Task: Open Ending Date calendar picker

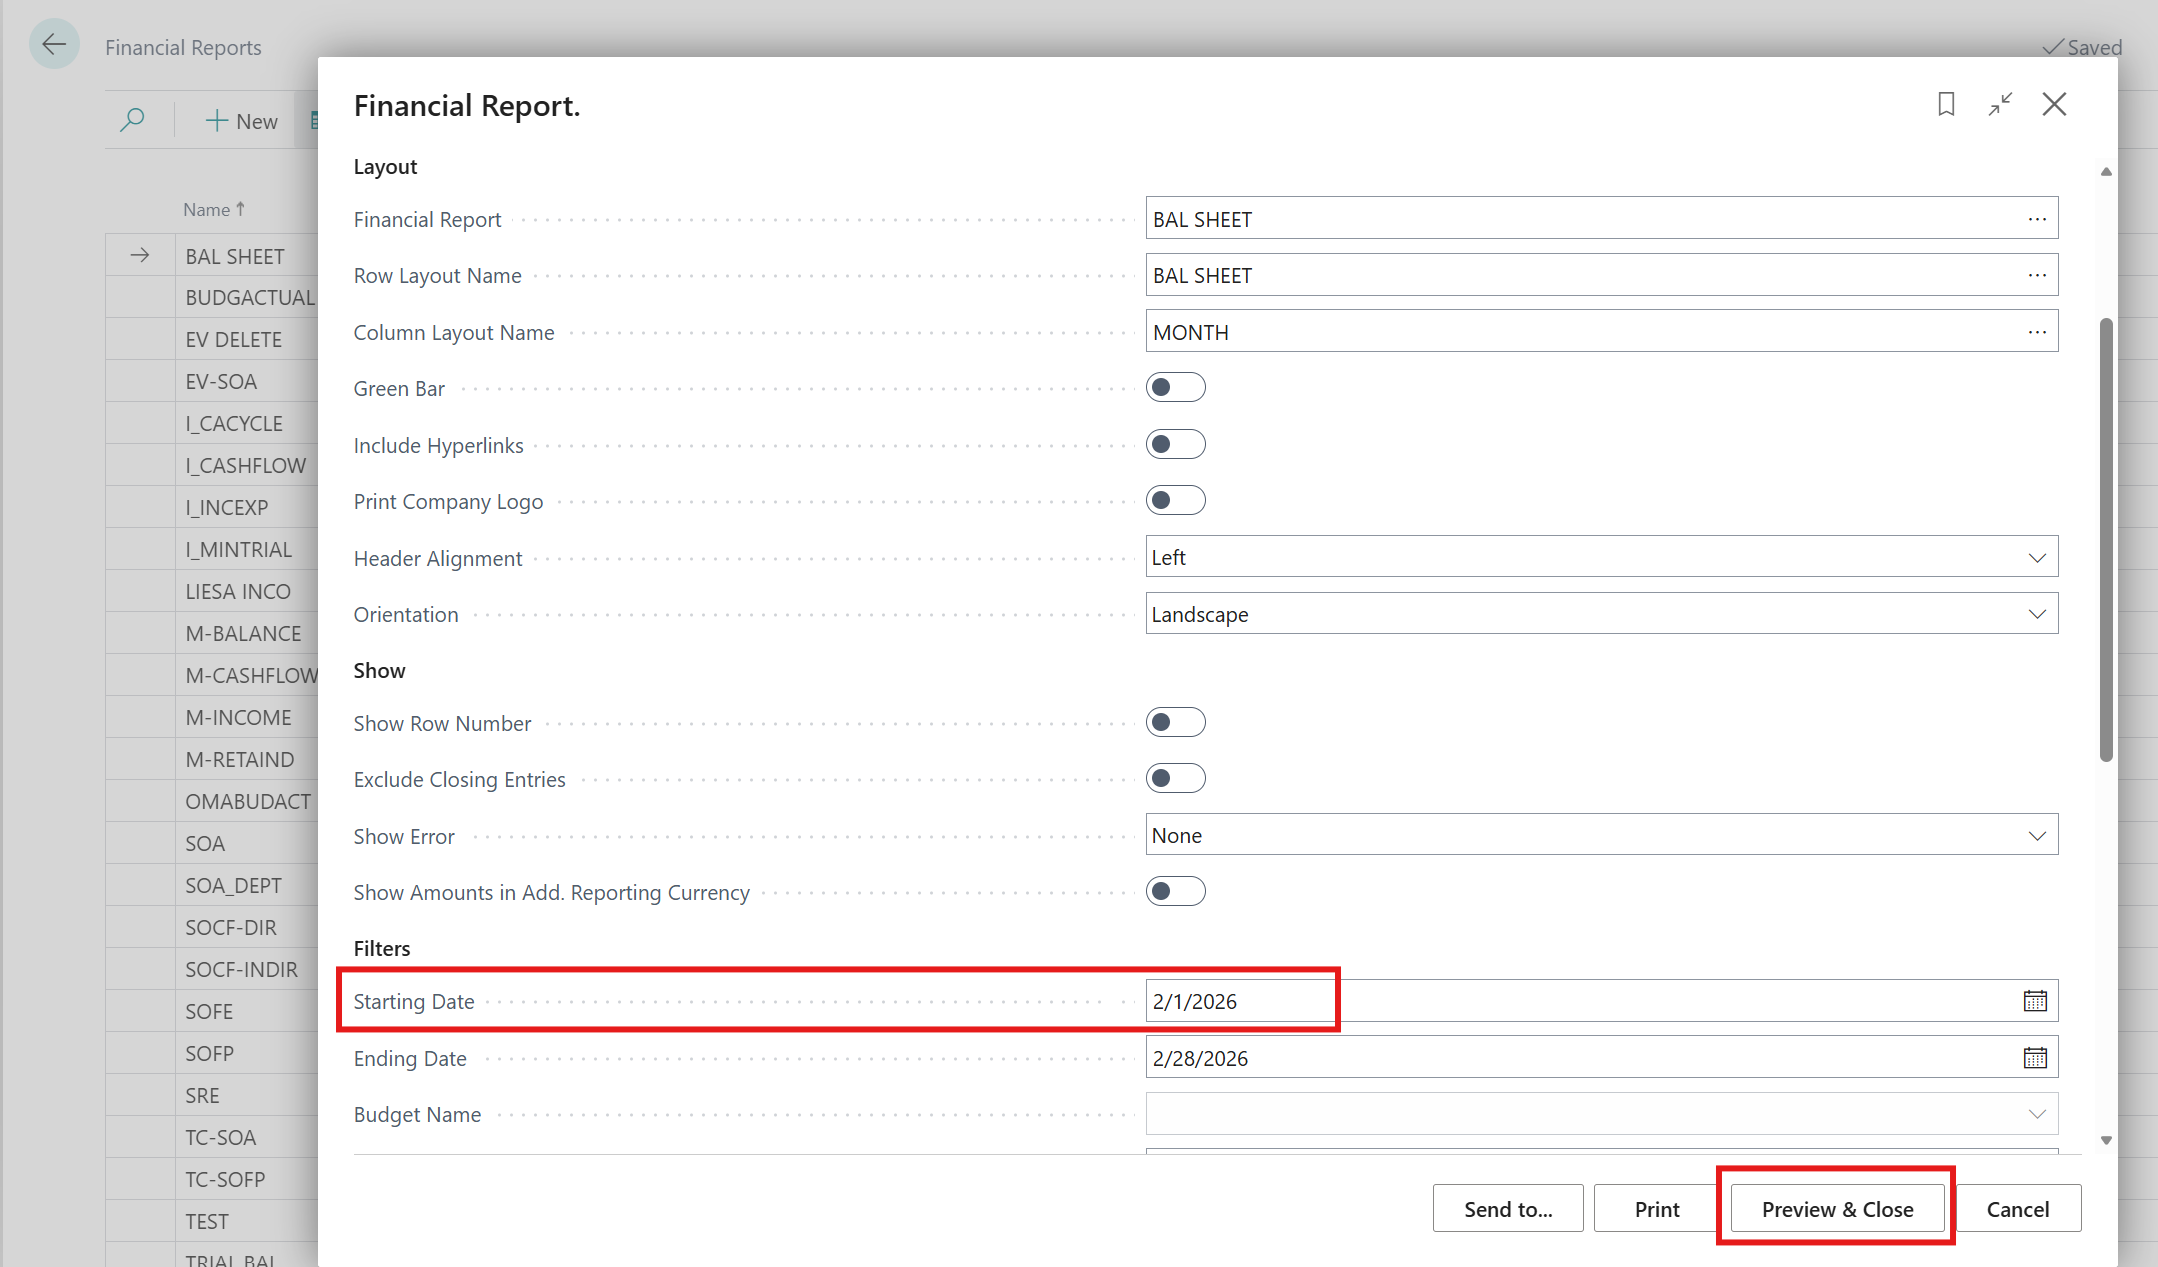Action: coord(2035,1058)
